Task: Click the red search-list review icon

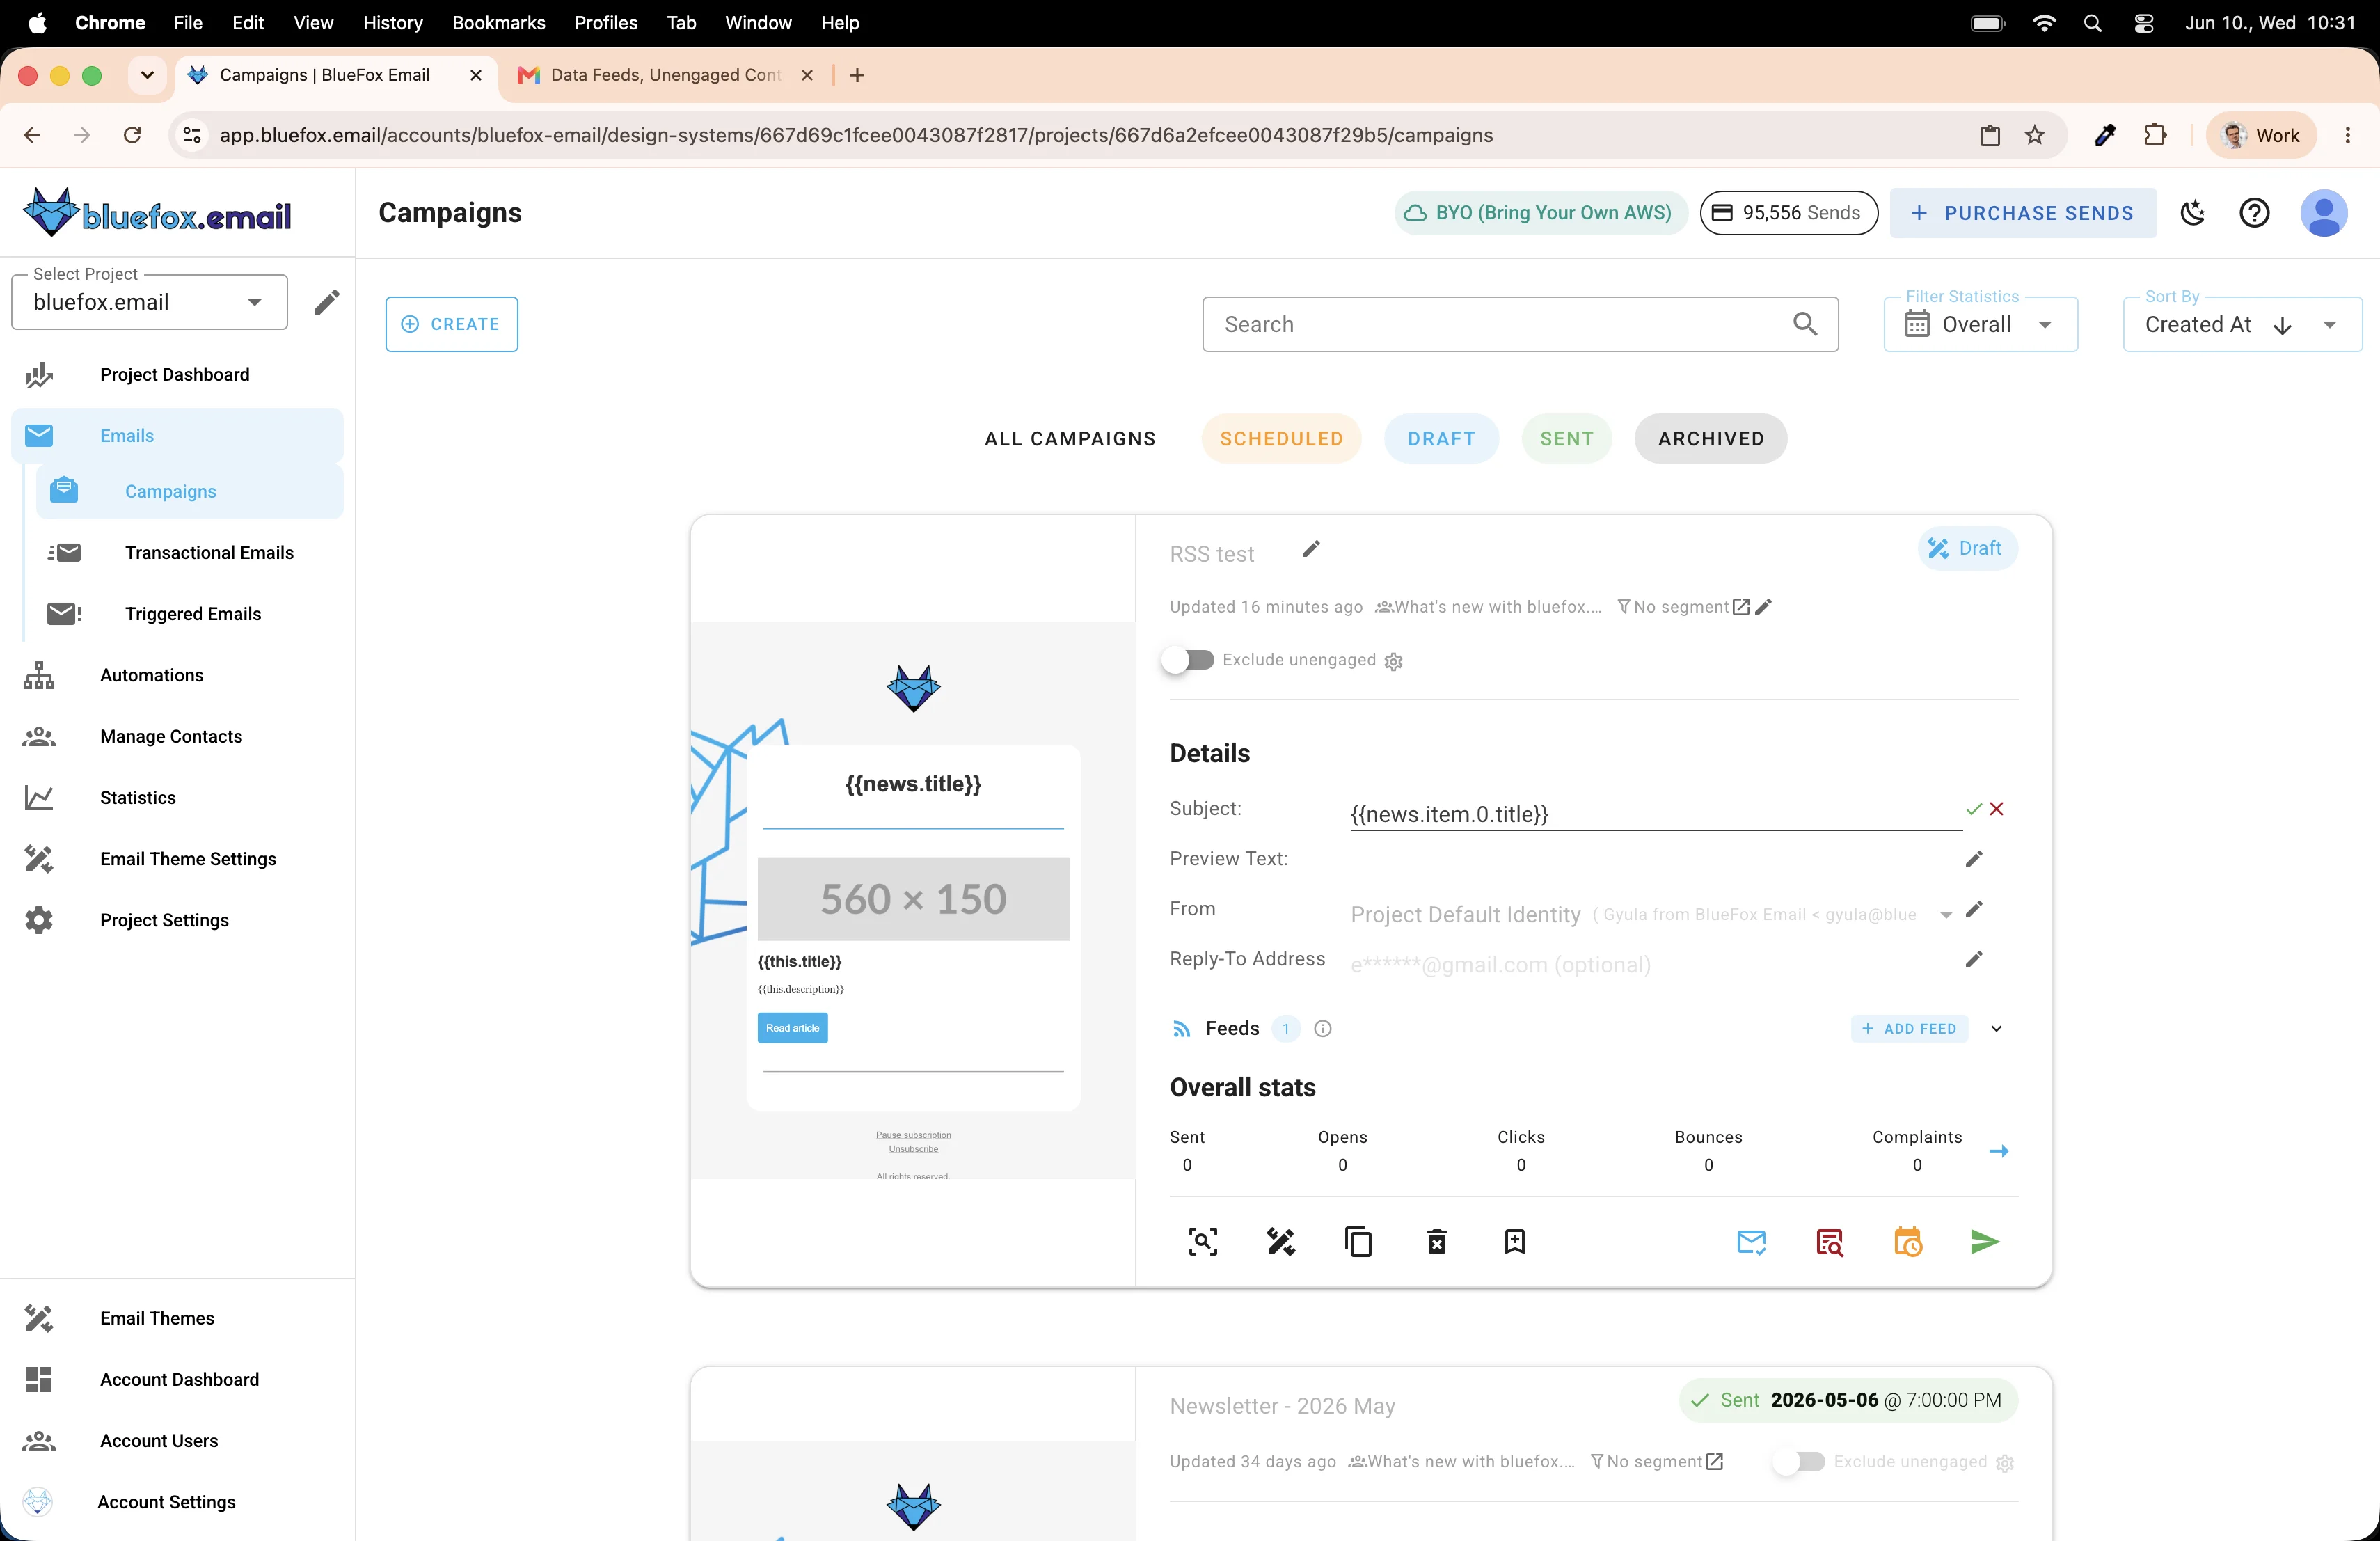Action: [x=1829, y=1242]
